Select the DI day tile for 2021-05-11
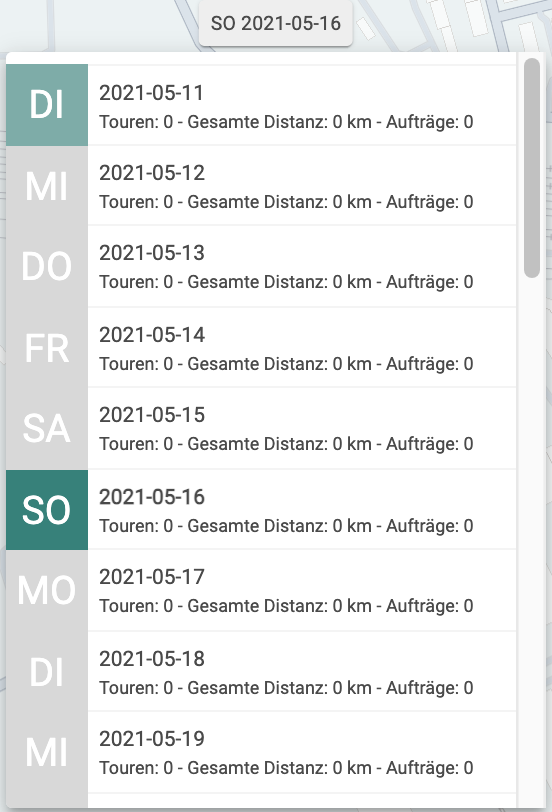552x812 pixels. (47, 105)
